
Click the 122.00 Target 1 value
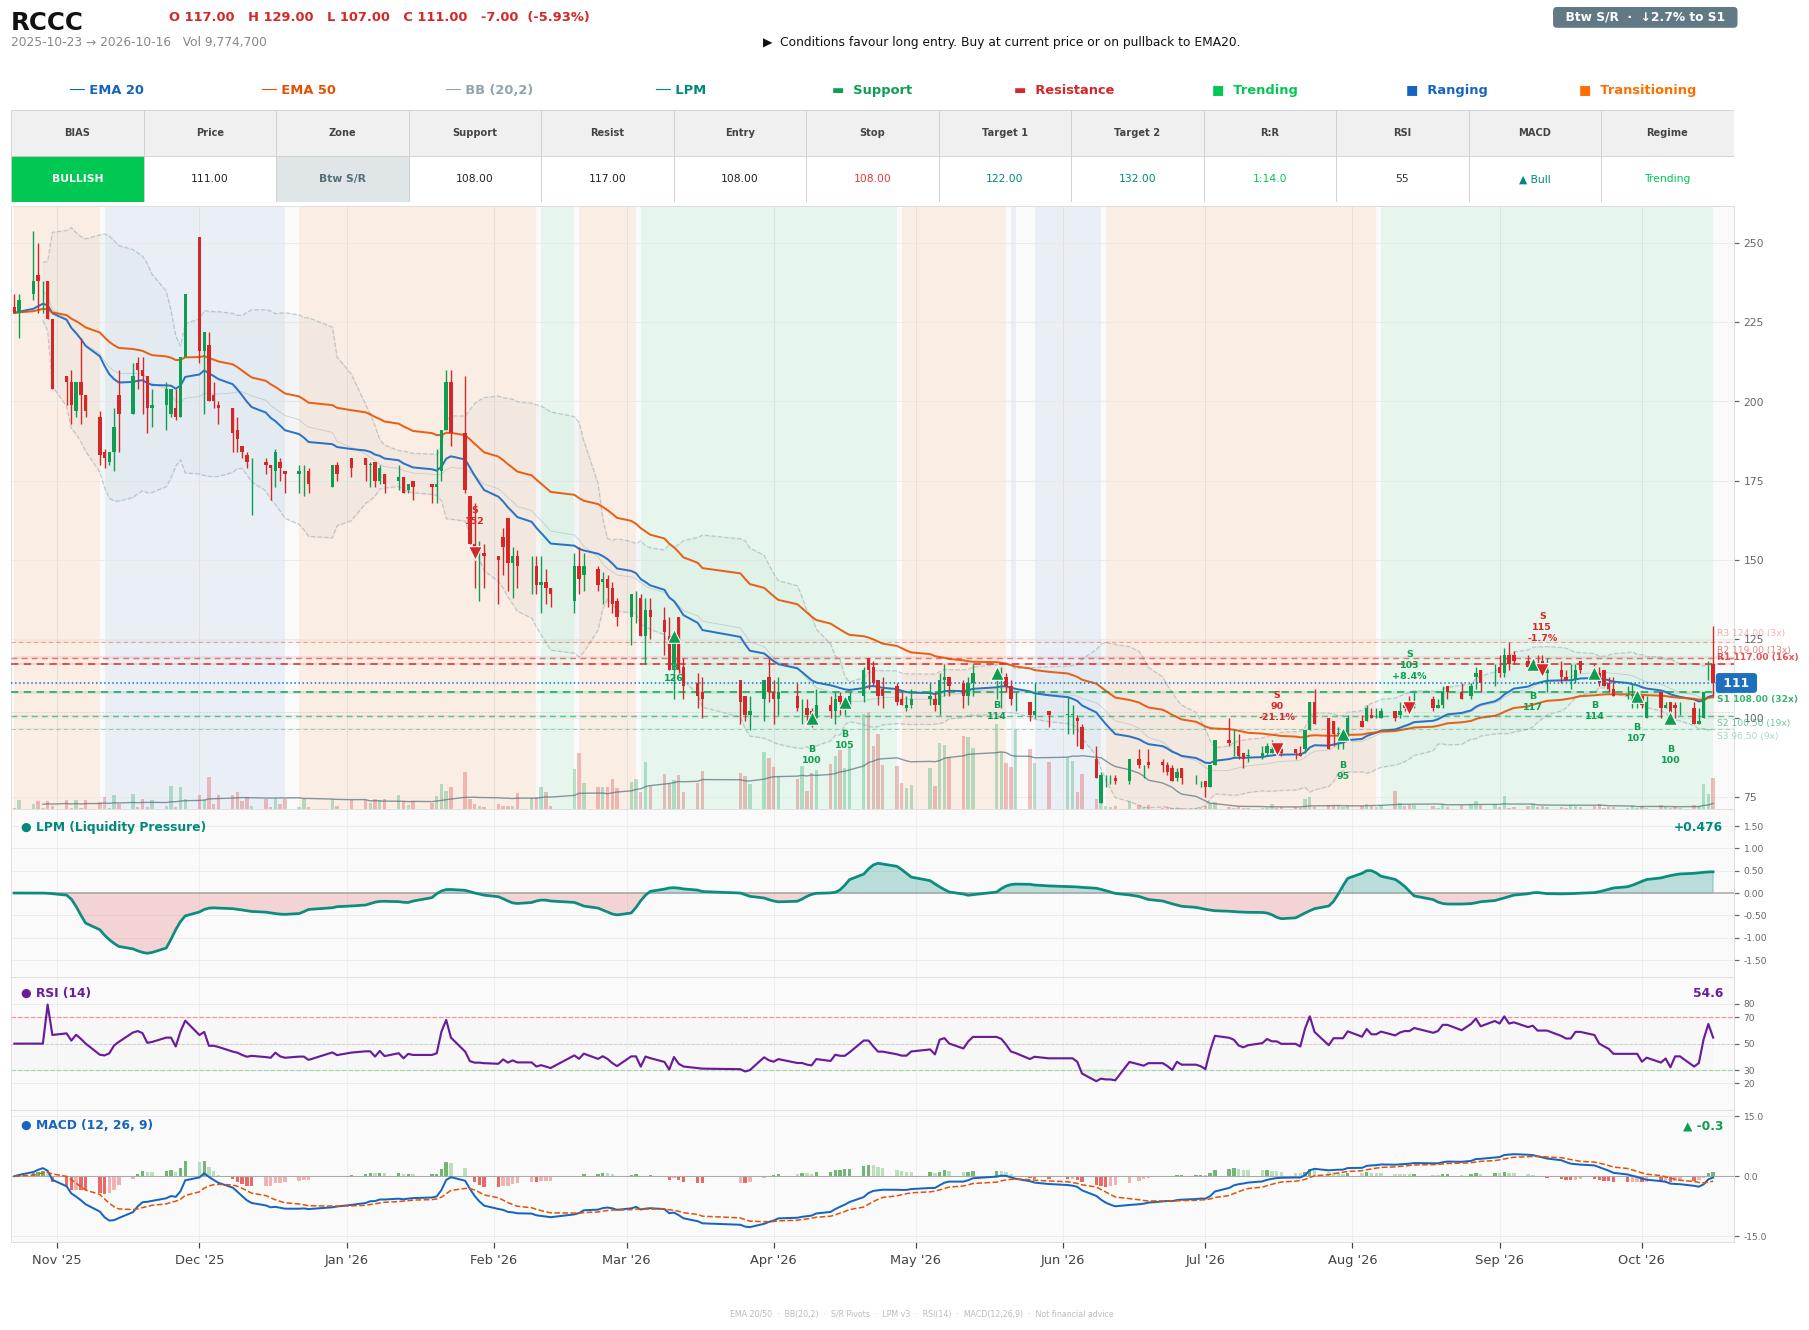coord(1004,179)
